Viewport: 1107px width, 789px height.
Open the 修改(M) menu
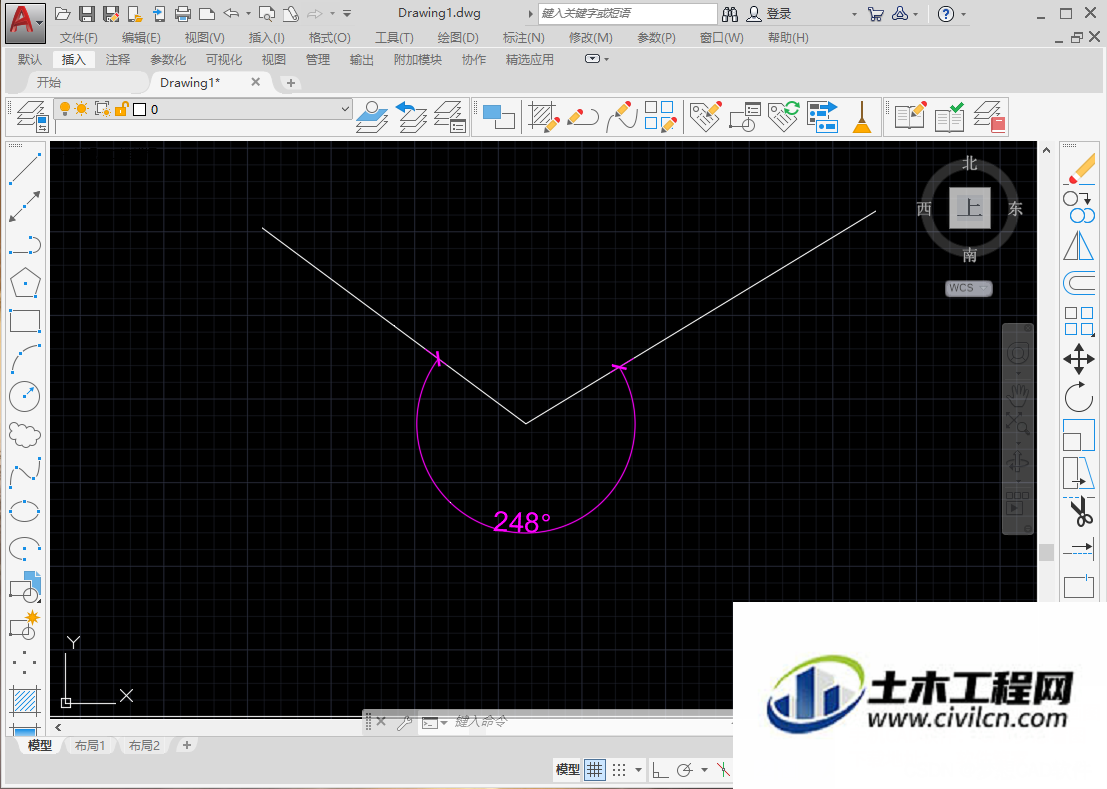point(590,37)
